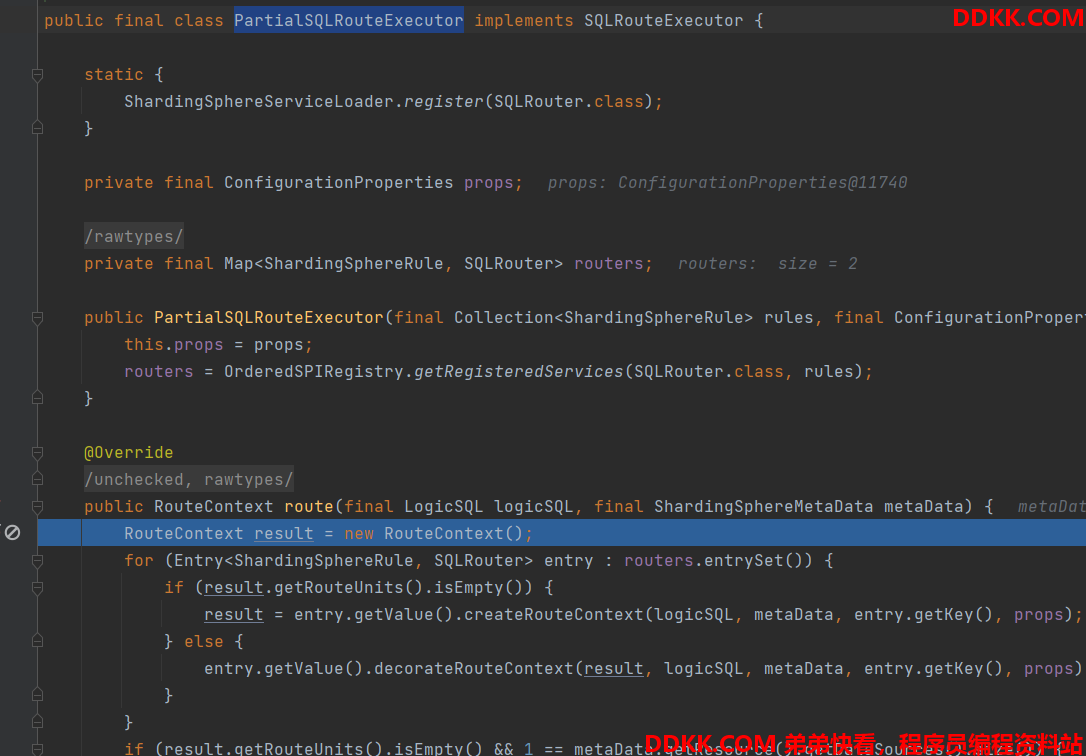Click the inline debugger hint routers: size = 2
This screenshot has height=756, width=1086.
[x=767, y=264]
